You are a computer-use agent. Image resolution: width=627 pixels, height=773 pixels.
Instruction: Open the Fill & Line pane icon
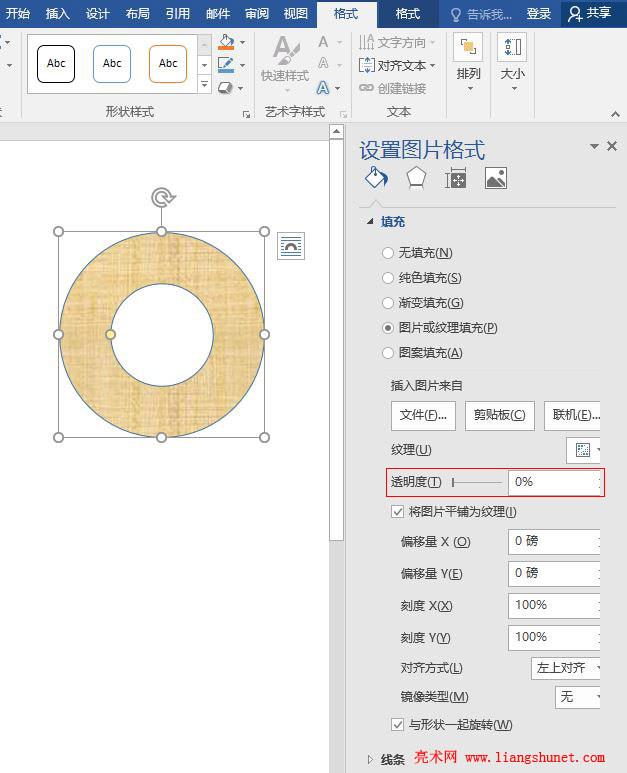click(376, 177)
